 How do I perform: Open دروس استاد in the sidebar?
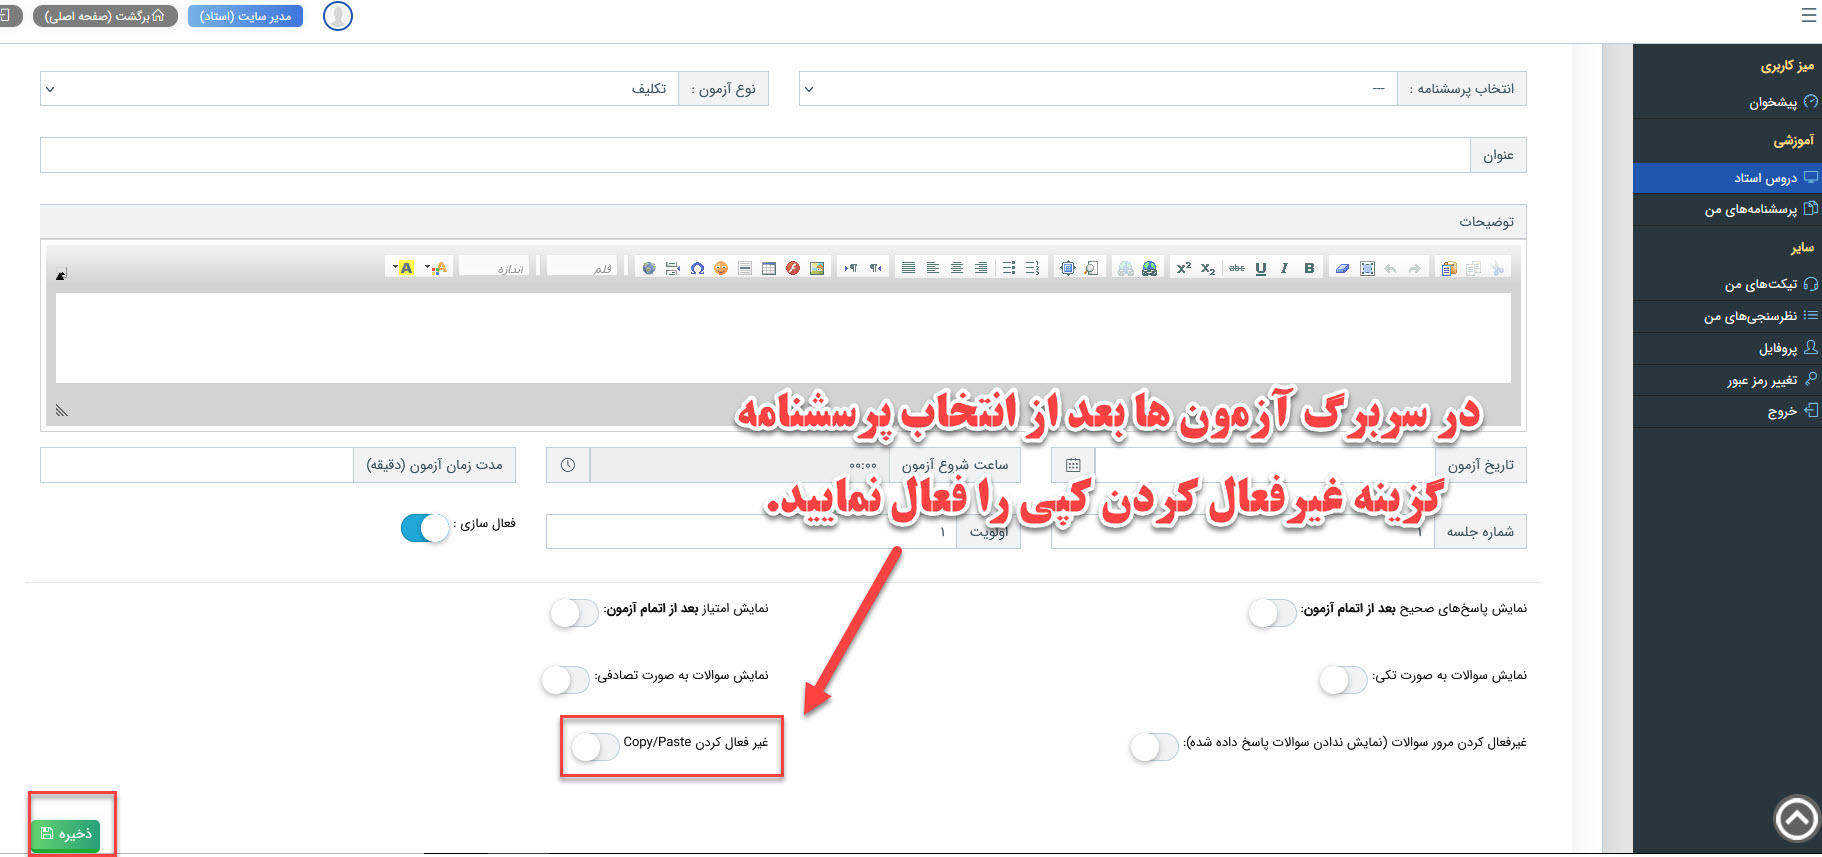(1764, 178)
